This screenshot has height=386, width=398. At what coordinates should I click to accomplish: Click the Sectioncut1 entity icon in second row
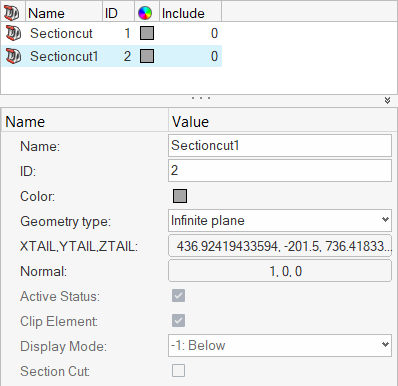coord(13,56)
